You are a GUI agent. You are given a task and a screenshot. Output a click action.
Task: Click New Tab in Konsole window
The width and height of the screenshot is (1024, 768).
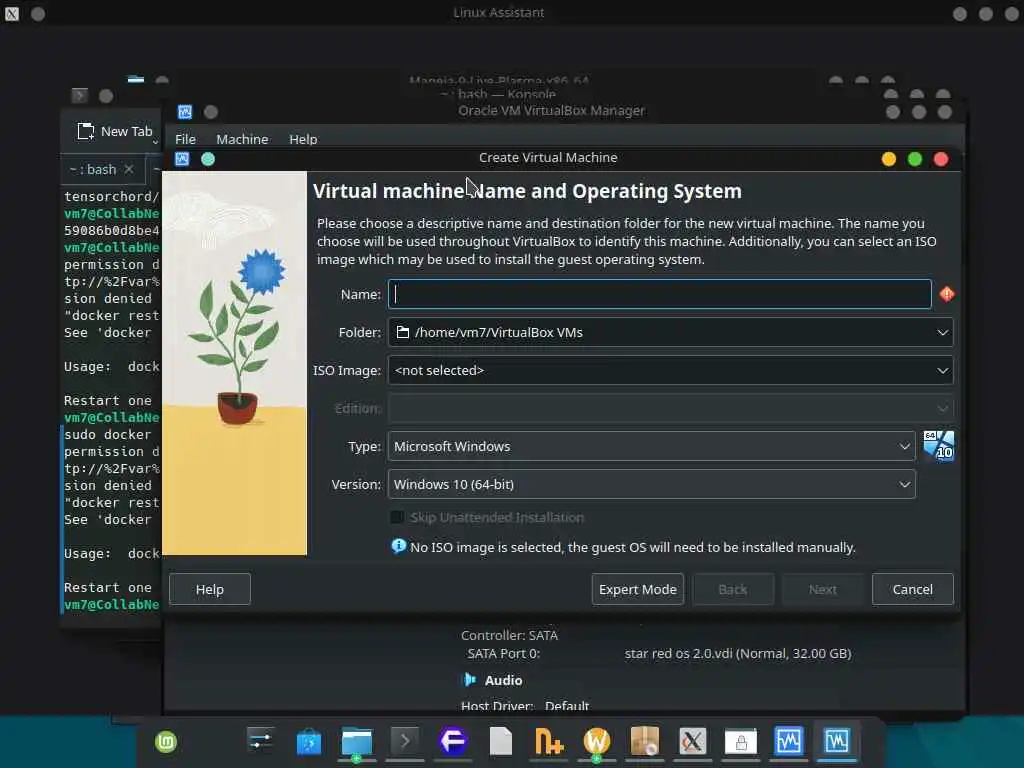115,131
